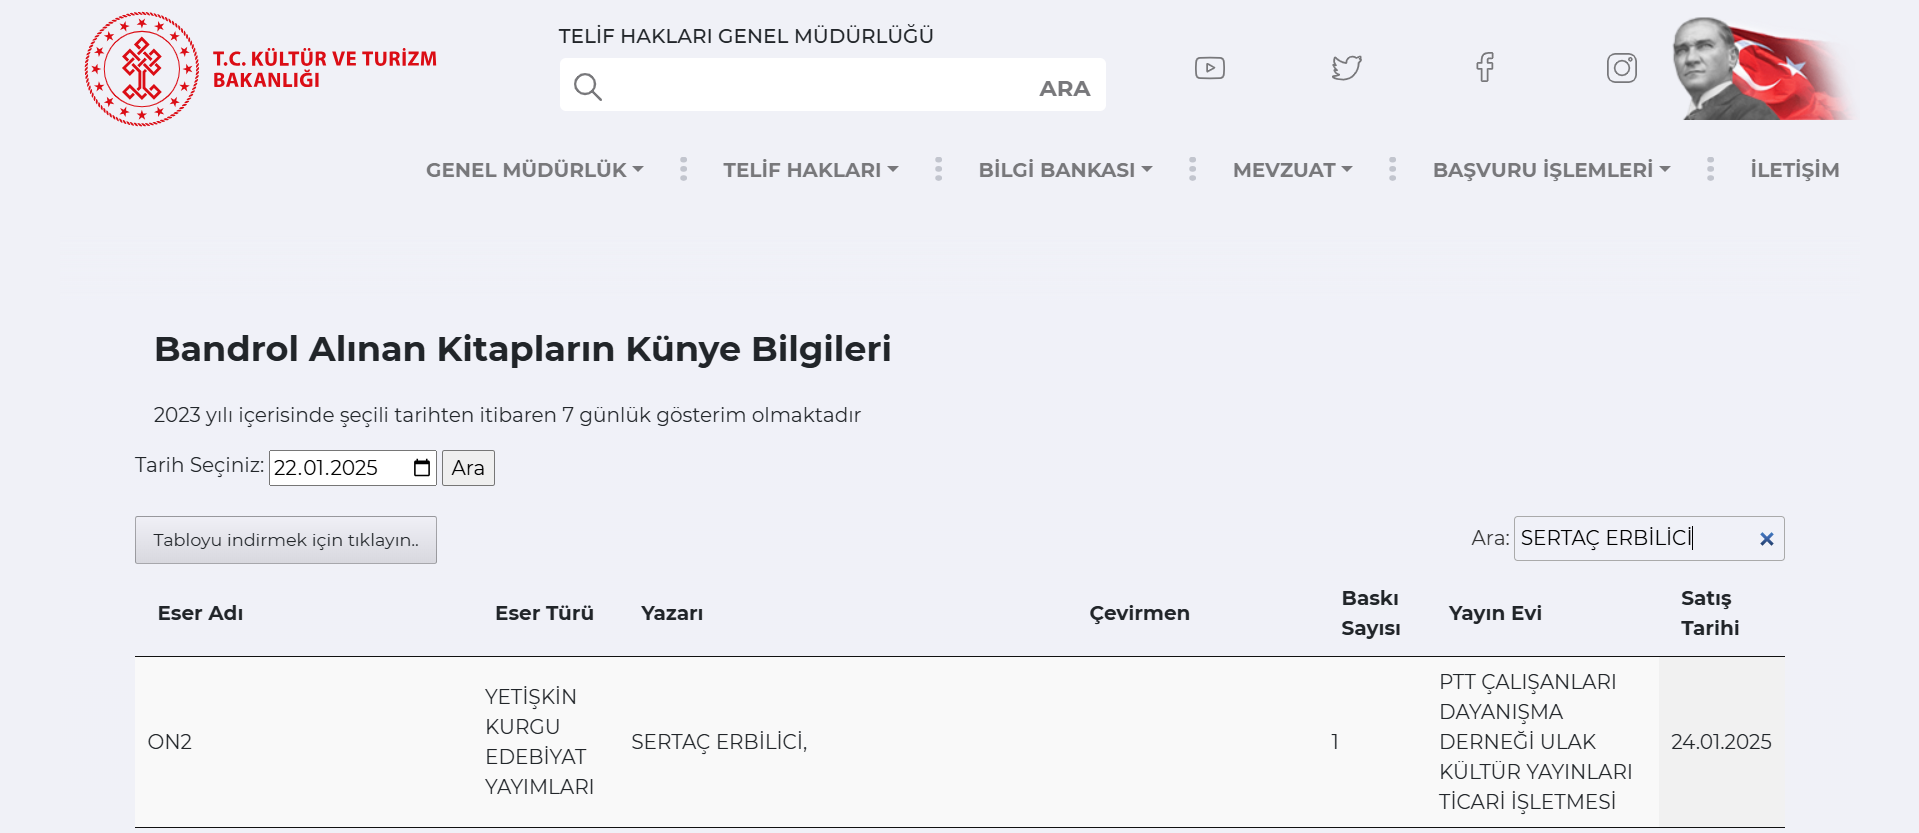This screenshot has height=833, width=1919.
Task: Clear the table search with X icon
Action: tap(1766, 539)
